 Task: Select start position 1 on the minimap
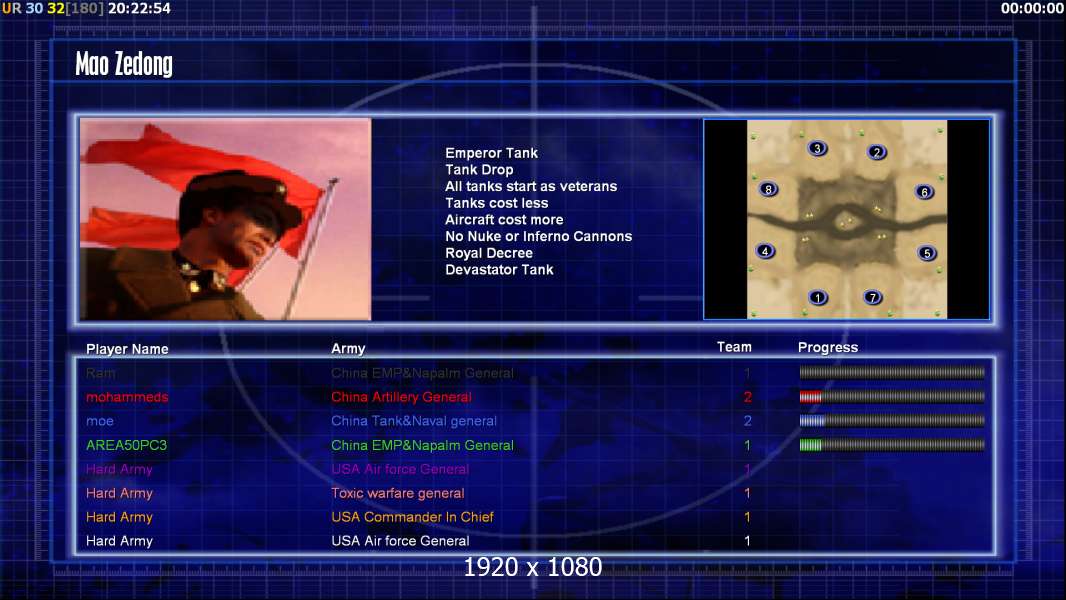pos(818,298)
